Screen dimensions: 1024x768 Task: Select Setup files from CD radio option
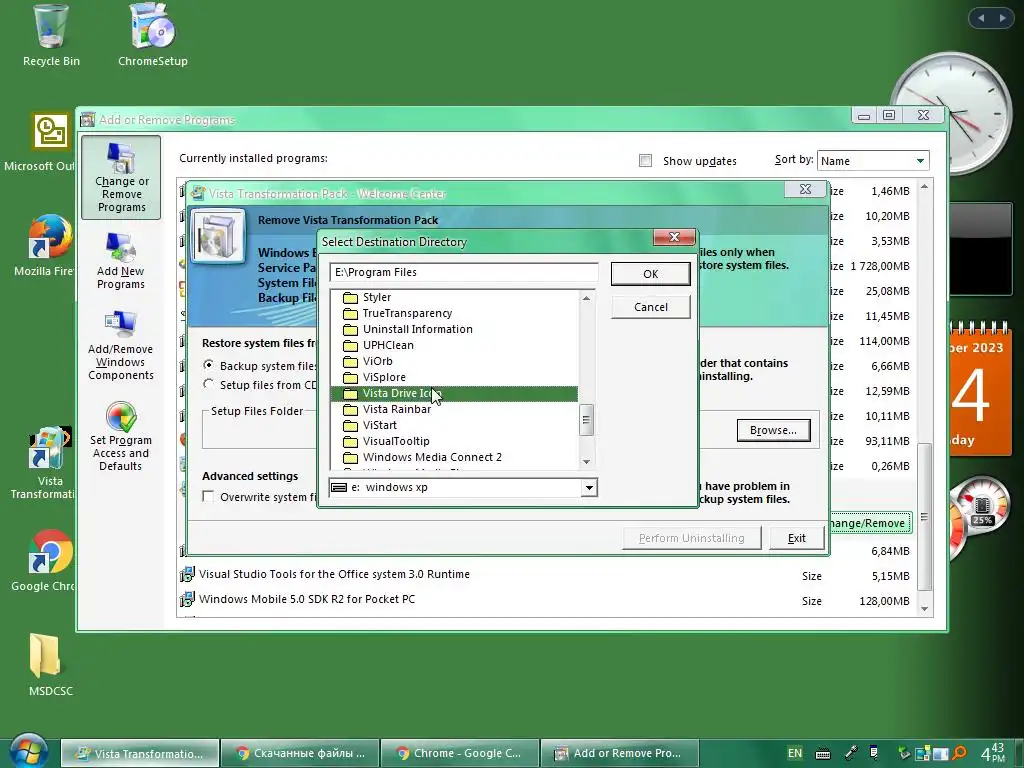pyautogui.click(x=208, y=384)
